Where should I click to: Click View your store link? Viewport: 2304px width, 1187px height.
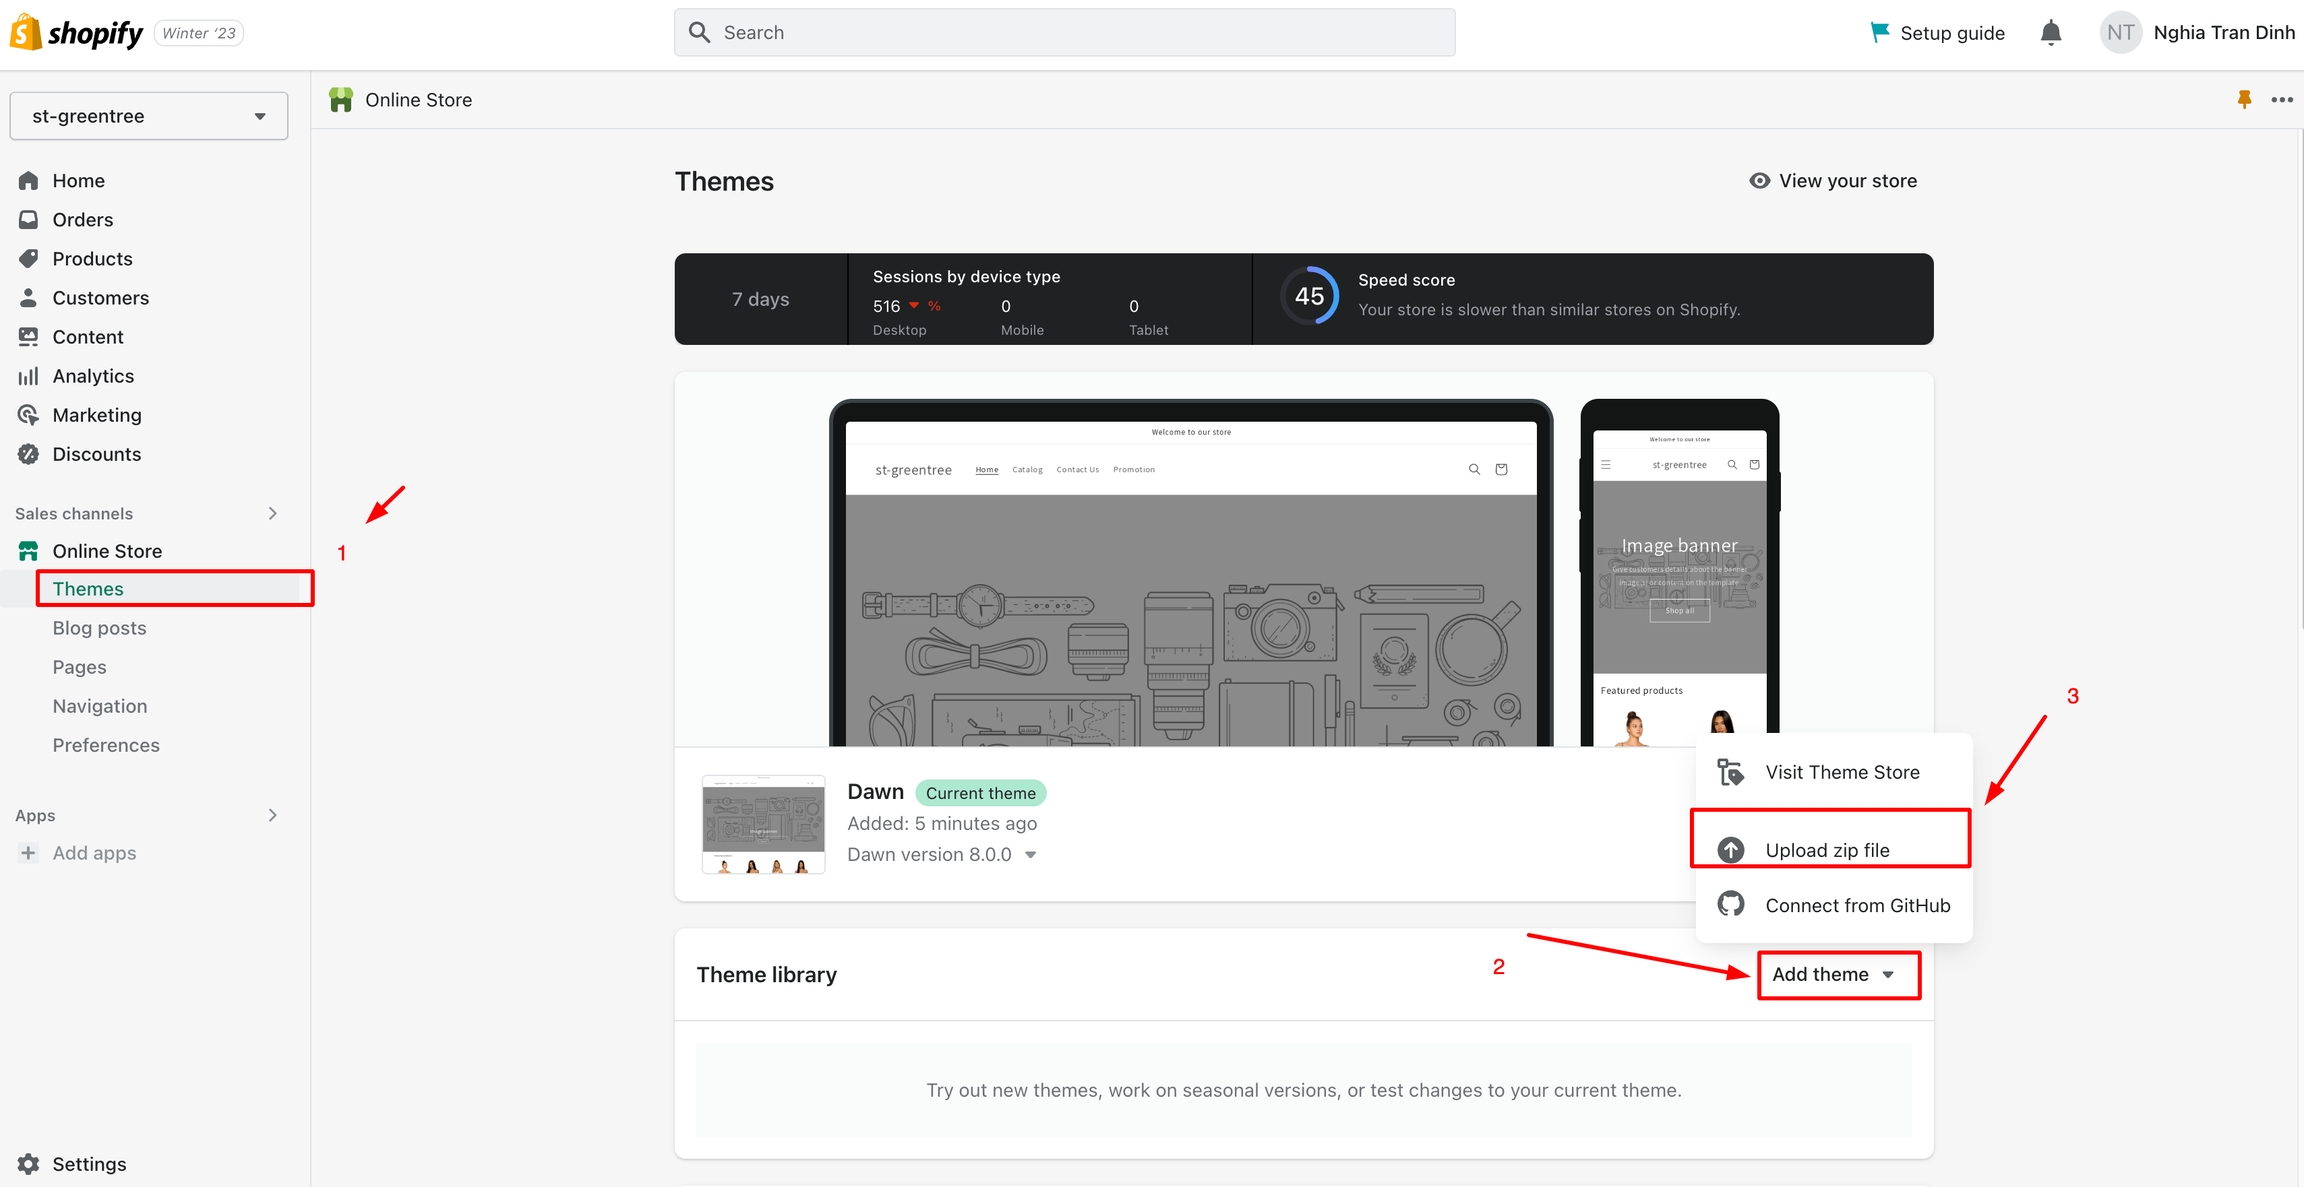coord(1833,181)
